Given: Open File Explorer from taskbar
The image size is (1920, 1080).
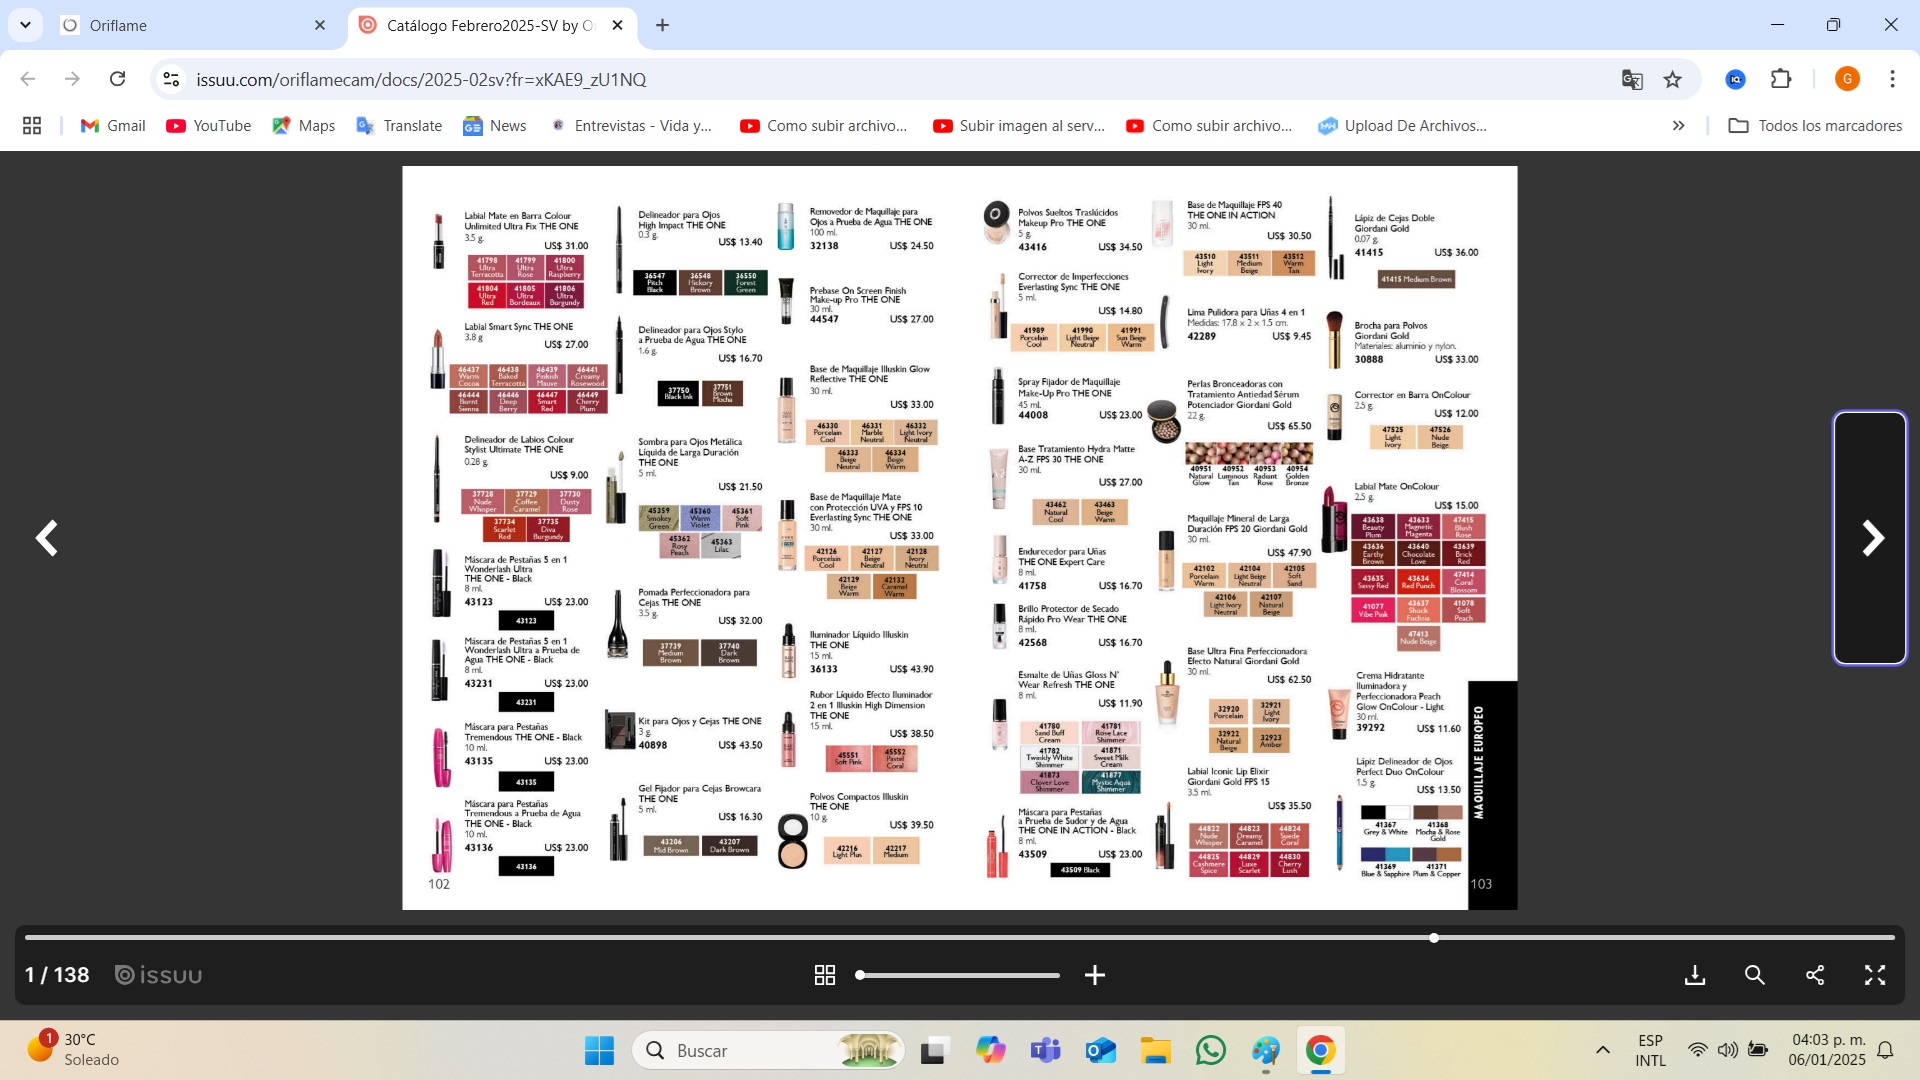Looking at the screenshot, I should coord(1155,1050).
